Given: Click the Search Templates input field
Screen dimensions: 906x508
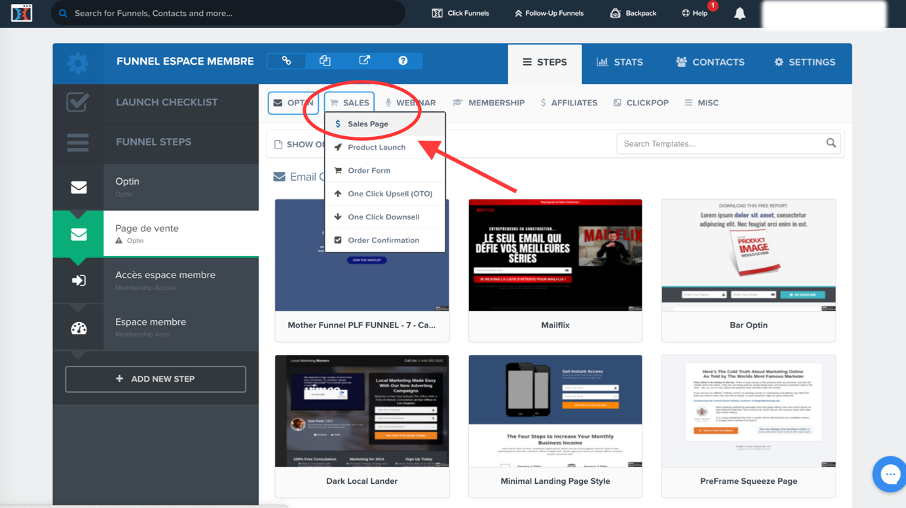Looking at the screenshot, I should click(x=728, y=143).
